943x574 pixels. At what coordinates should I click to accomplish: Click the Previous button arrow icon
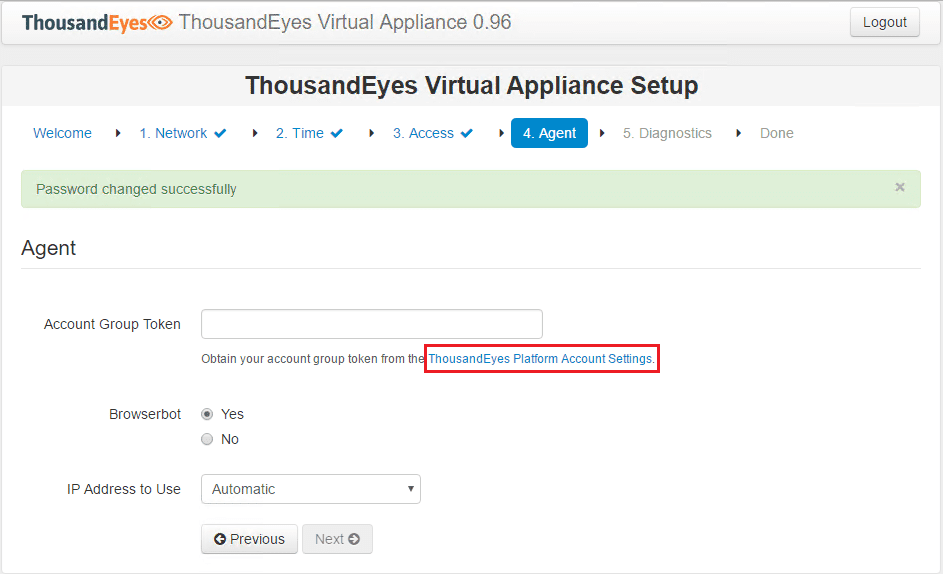(220, 539)
